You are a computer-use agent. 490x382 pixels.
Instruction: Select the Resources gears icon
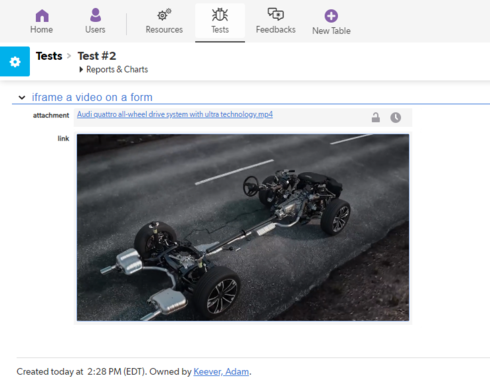click(x=164, y=15)
